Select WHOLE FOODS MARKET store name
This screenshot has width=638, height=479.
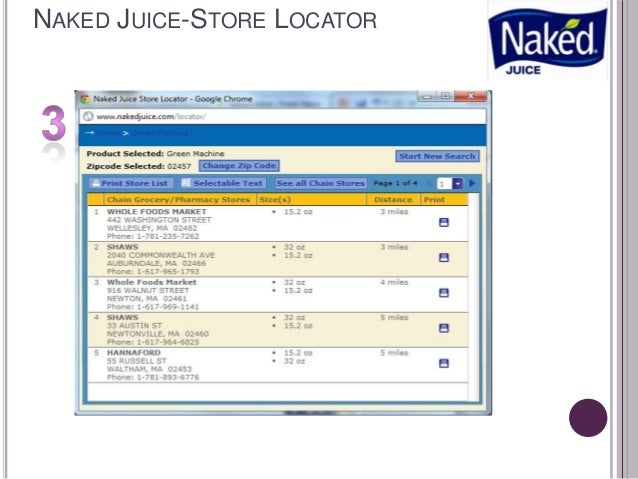click(x=157, y=212)
